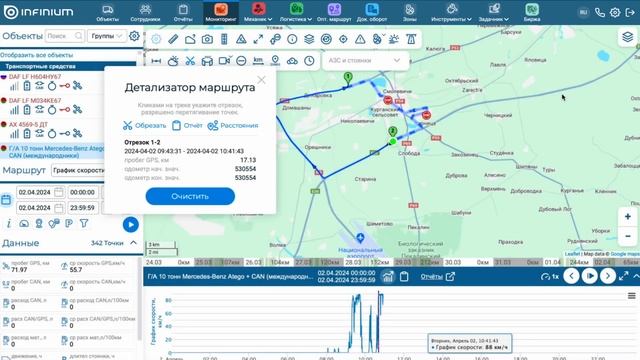Click the clock history tool icon
Viewport: 640px width, 360px height.
point(309,61)
